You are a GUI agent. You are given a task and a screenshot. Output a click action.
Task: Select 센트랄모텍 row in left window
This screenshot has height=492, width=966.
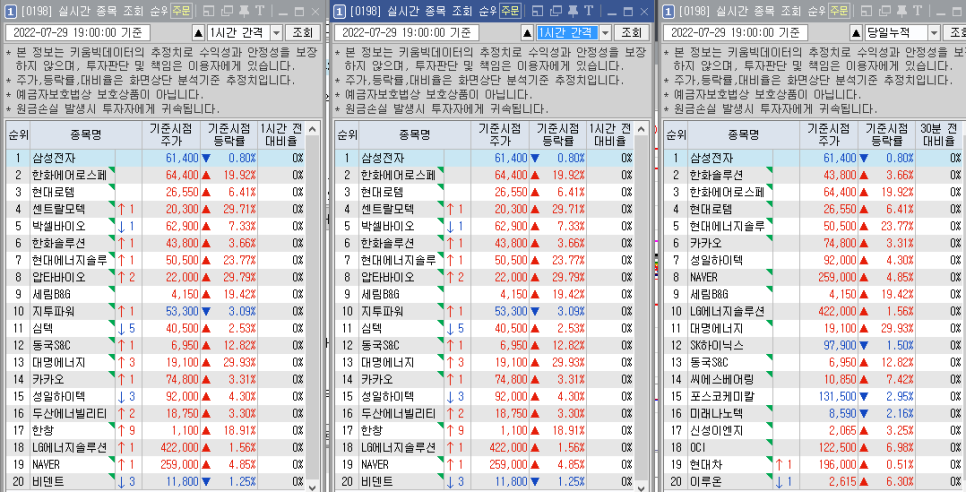coord(156,209)
